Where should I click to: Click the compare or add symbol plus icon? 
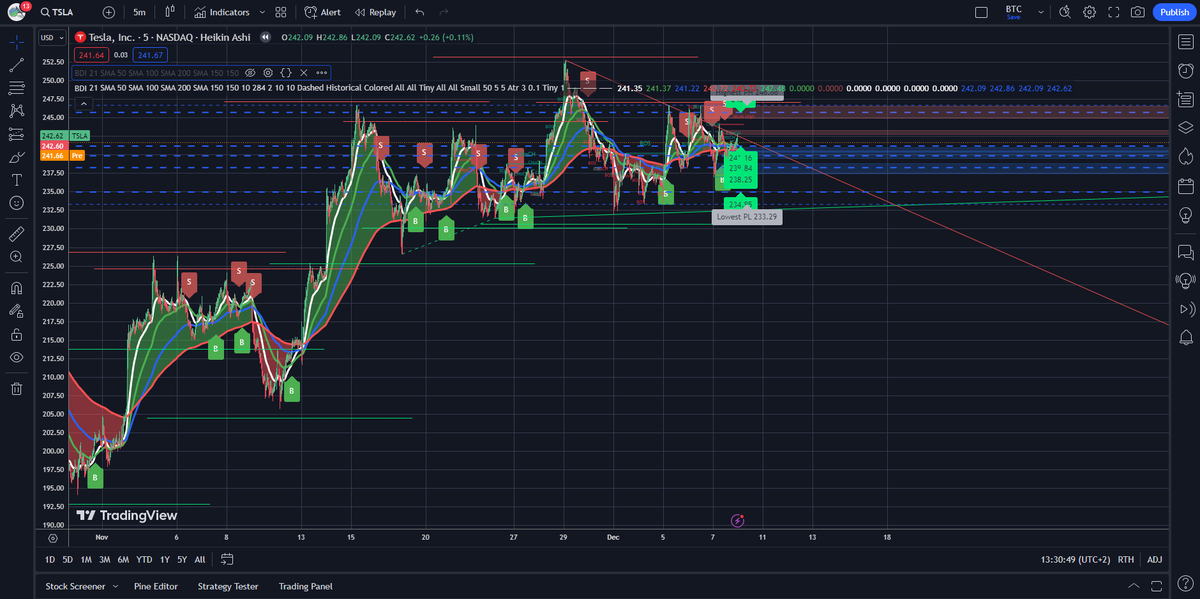[x=108, y=12]
